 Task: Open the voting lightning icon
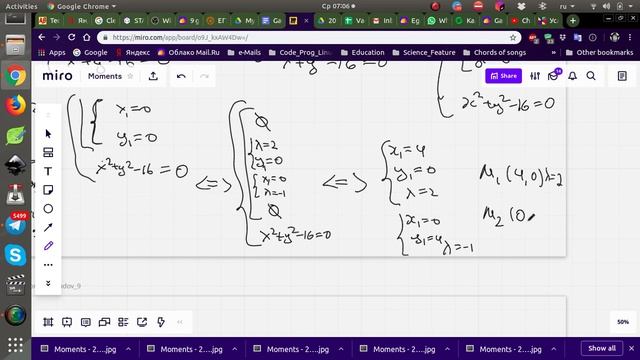[161, 322]
